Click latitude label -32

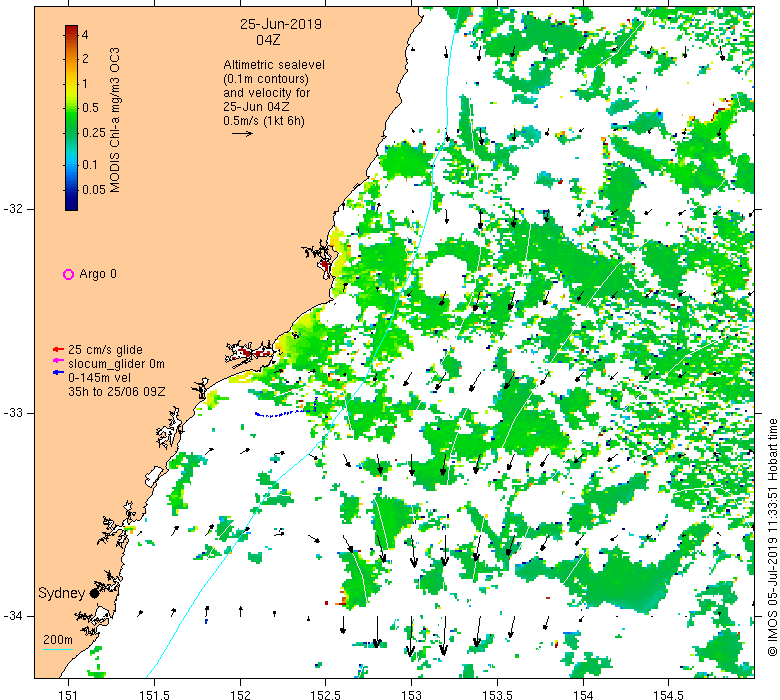point(13,209)
